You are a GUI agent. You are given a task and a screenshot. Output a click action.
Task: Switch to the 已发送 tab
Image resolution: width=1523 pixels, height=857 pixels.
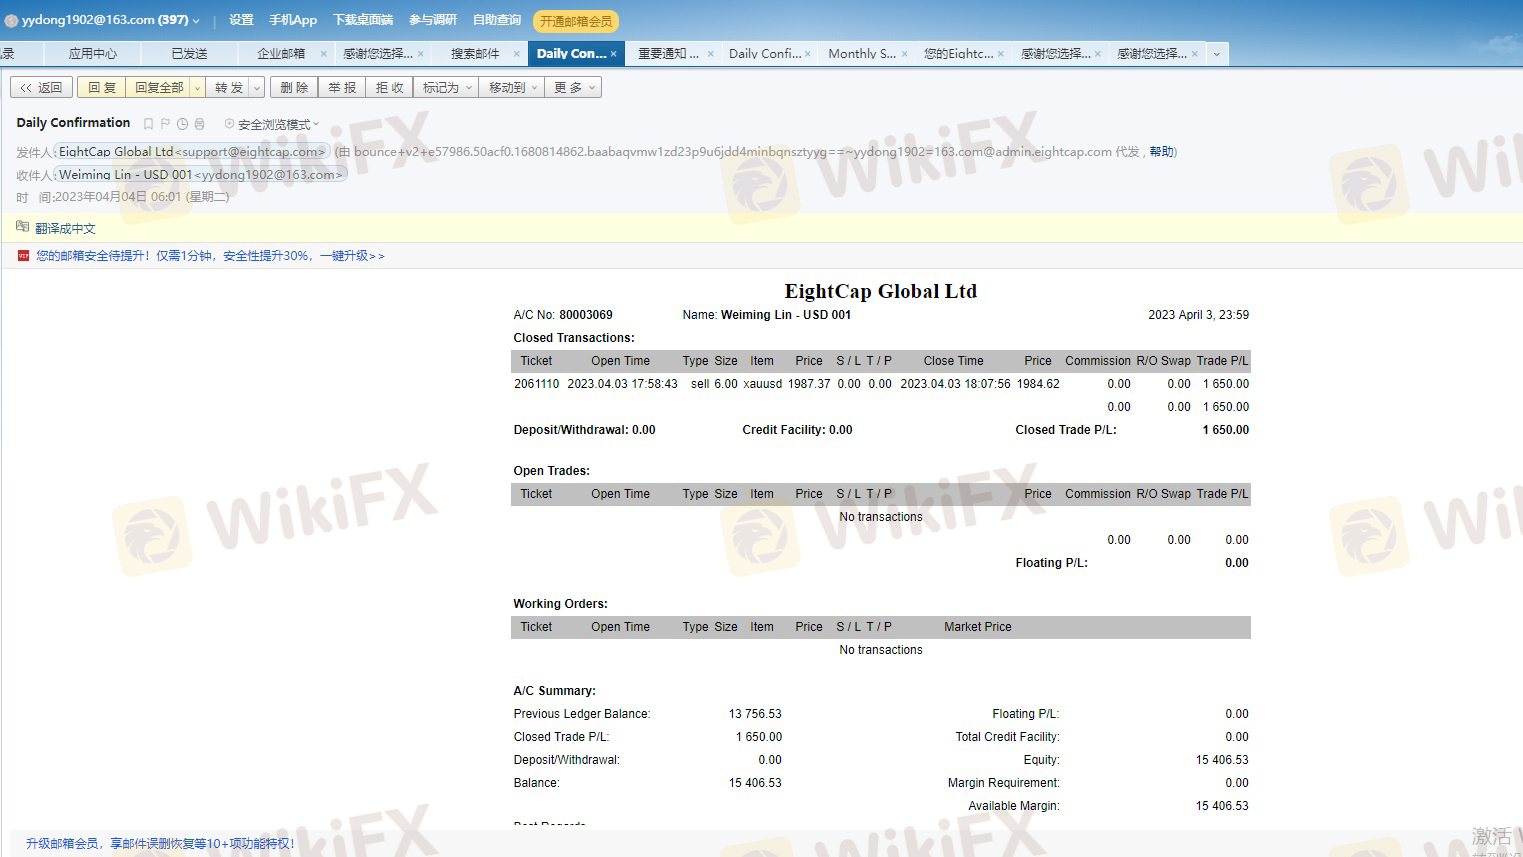click(189, 54)
